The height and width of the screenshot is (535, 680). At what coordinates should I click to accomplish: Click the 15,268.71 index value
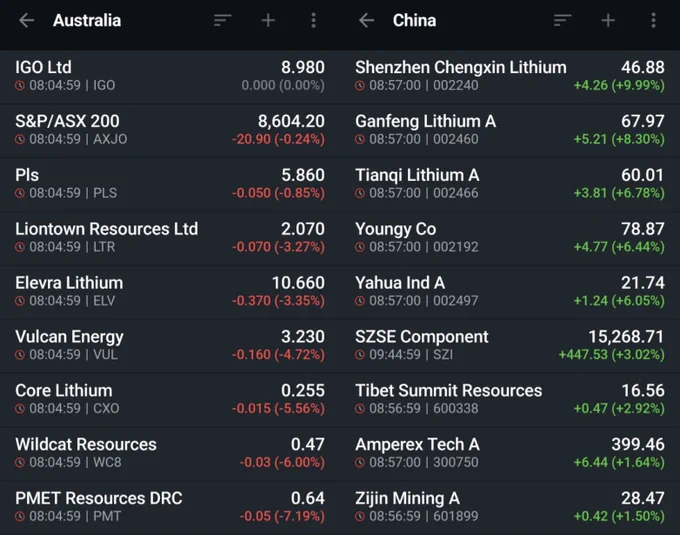626,337
